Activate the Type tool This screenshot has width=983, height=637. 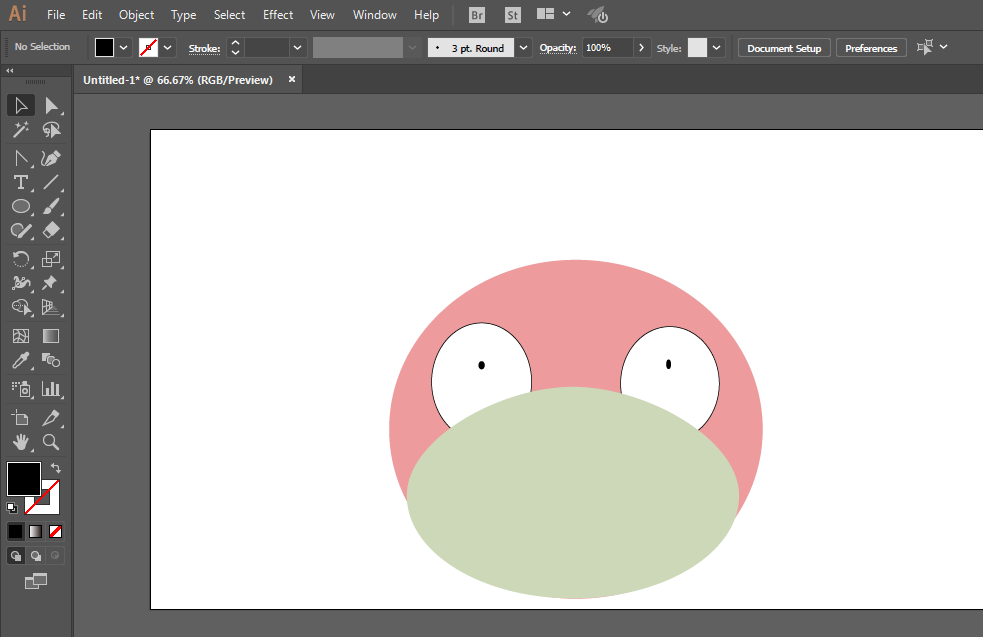click(x=20, y=182)
